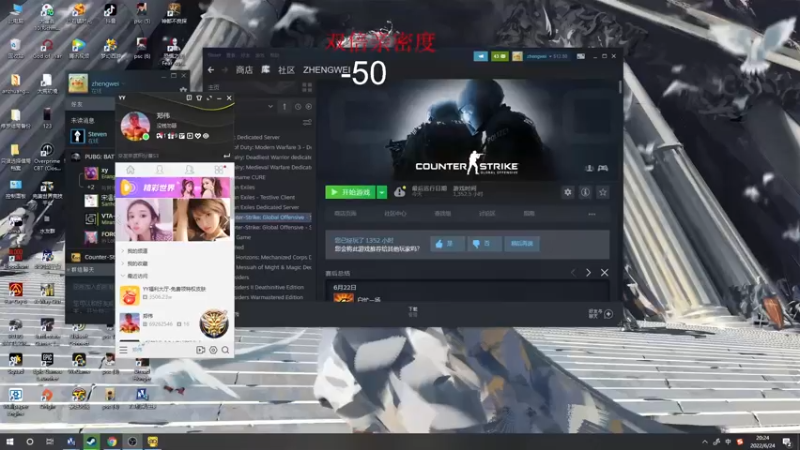800x450 pixels.
Task: Go to next post-game summary arrow
Action: pyautogui.click(x=588, y=273)
